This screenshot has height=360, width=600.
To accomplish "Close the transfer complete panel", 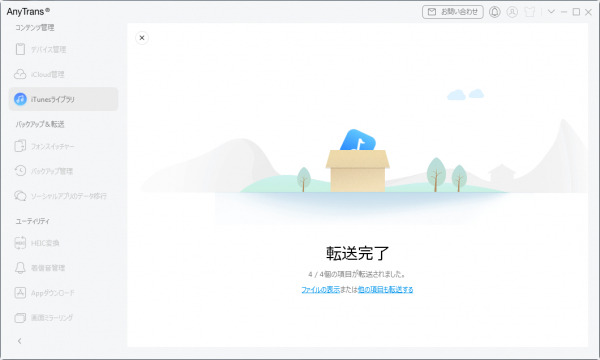I will click(x=142, y=38).
